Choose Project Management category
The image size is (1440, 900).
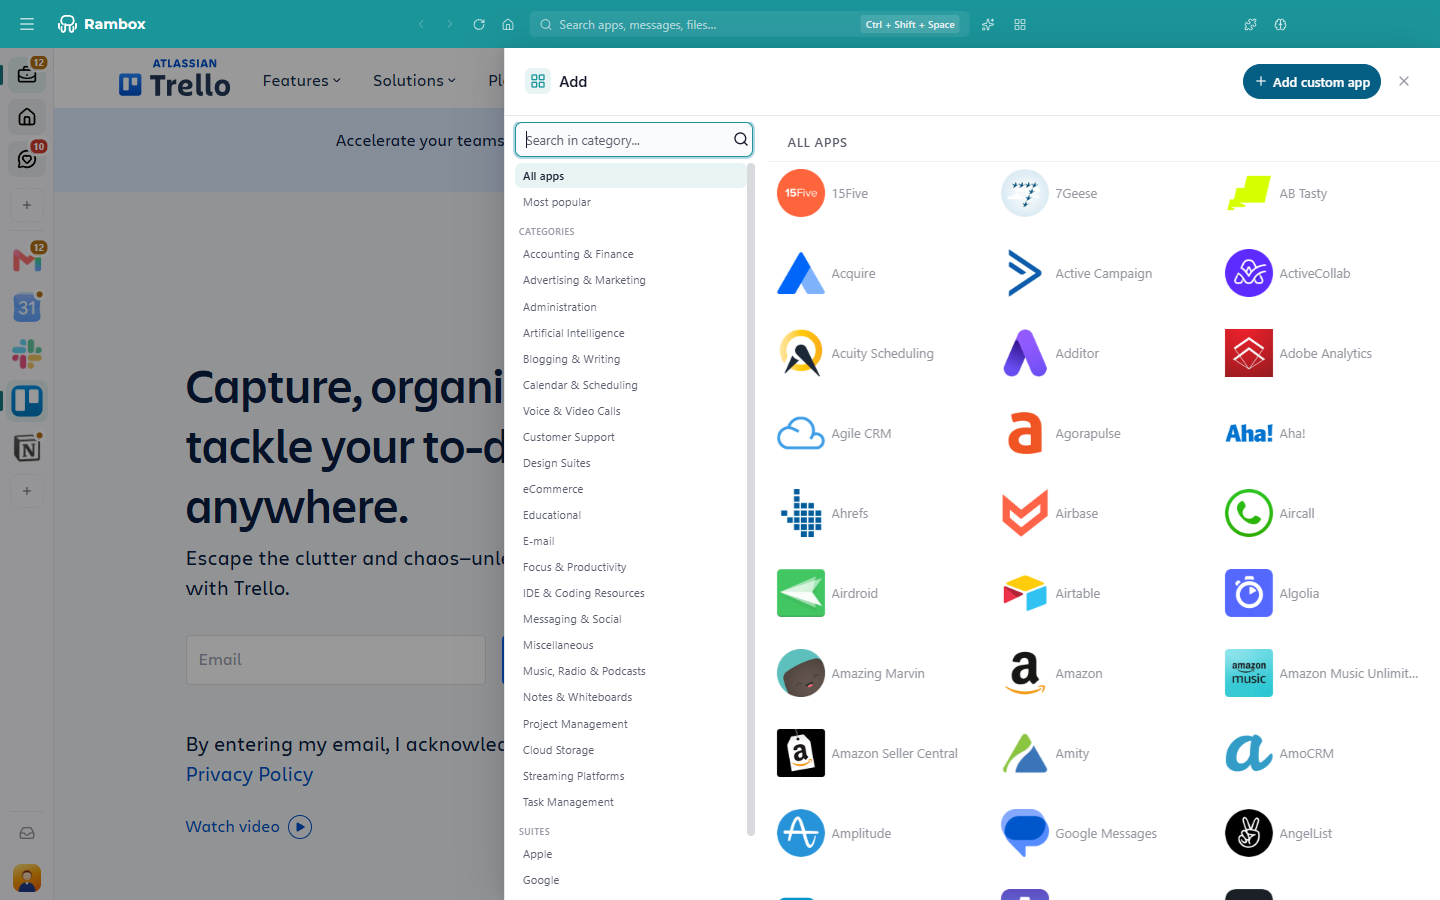point(630,724)
